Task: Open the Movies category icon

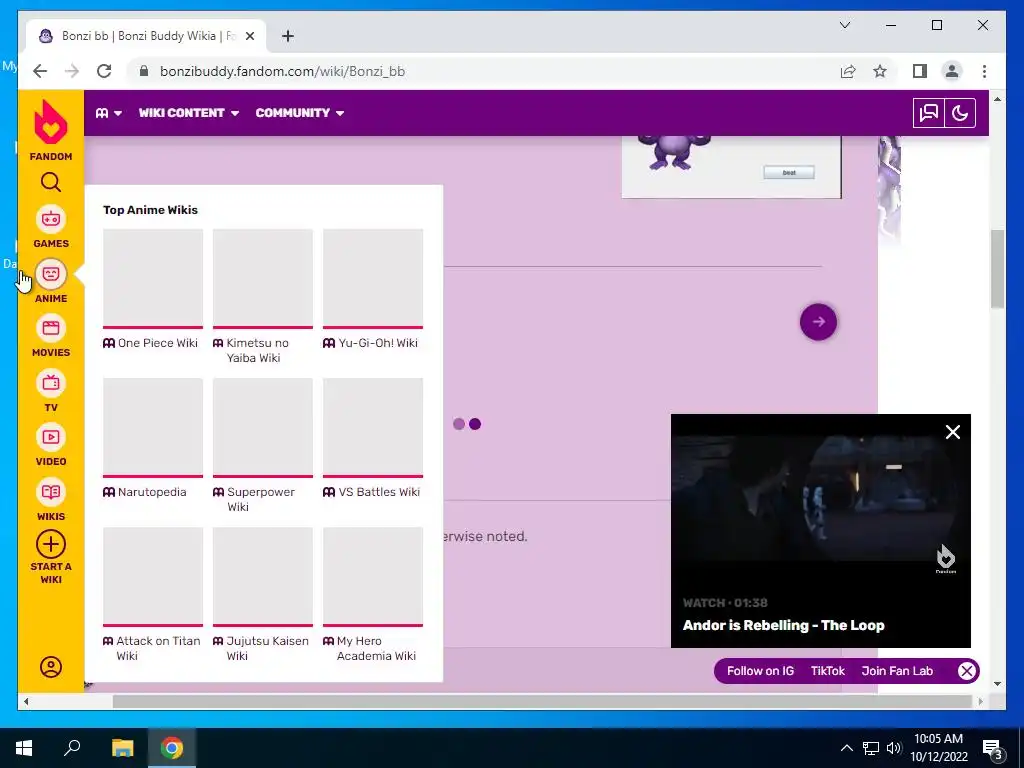Action: tap(51, 328)
